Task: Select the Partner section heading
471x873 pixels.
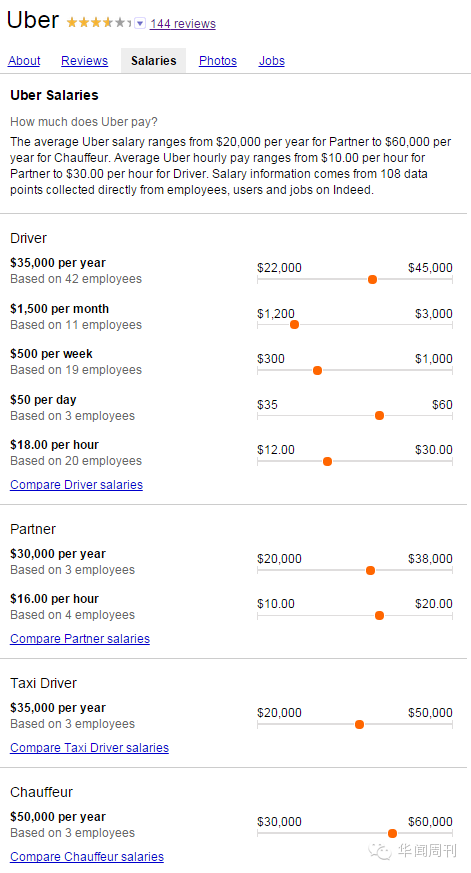Action: click(33, 529)
